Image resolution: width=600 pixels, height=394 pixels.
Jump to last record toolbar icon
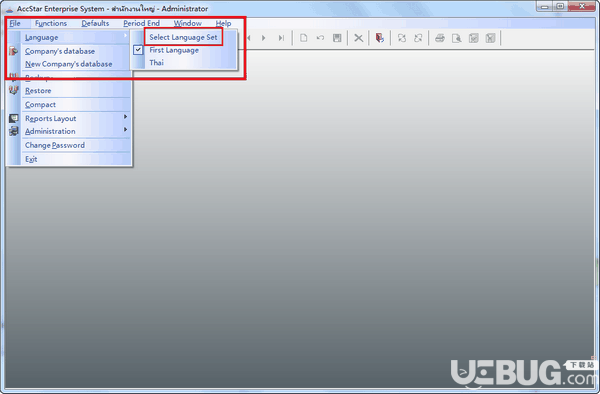coord(281,38)
